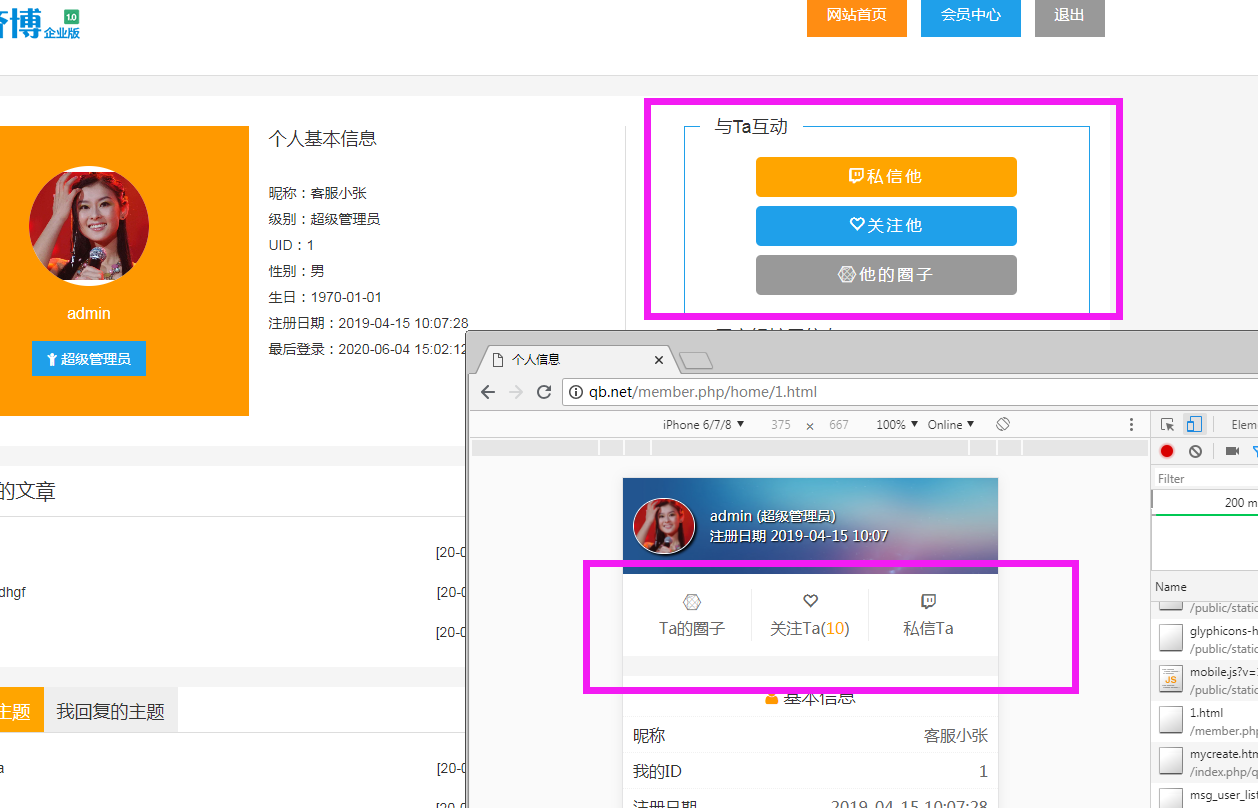Click the browser back arrow
Image resolution: width=1258 pixels, height=808 pixels.
(488, 392)
